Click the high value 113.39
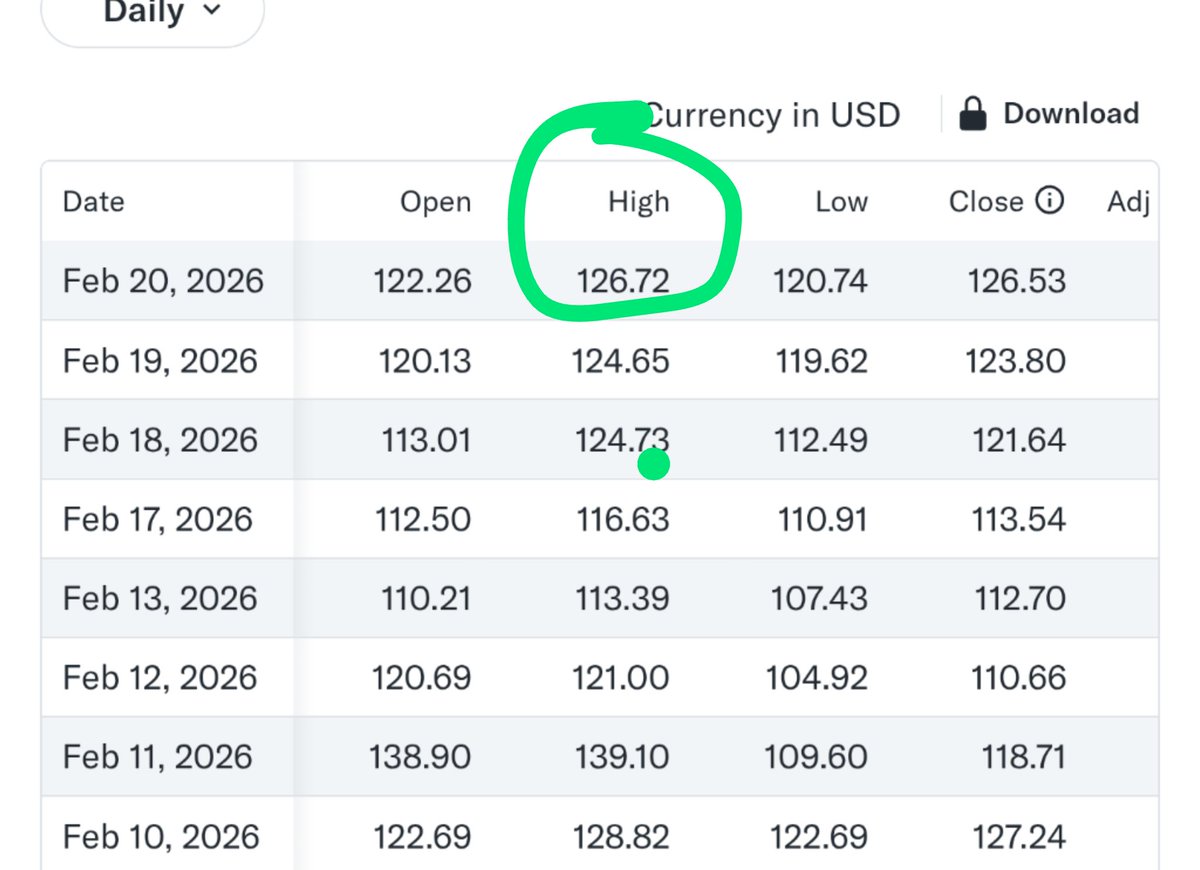 click(622, 599)
